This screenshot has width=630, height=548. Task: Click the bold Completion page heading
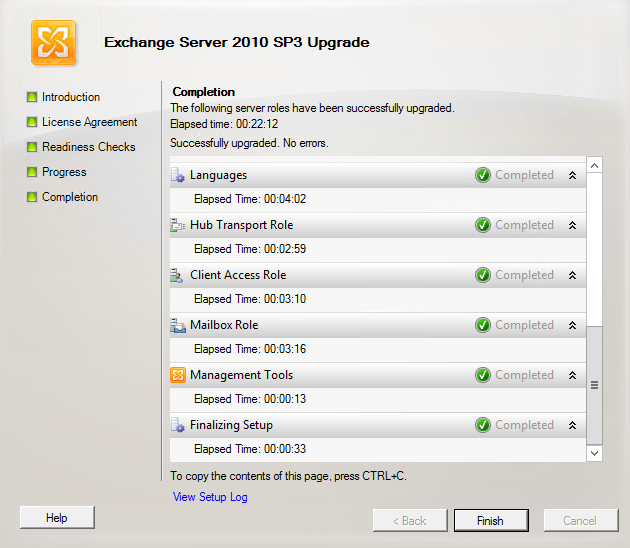pos(204,92)
